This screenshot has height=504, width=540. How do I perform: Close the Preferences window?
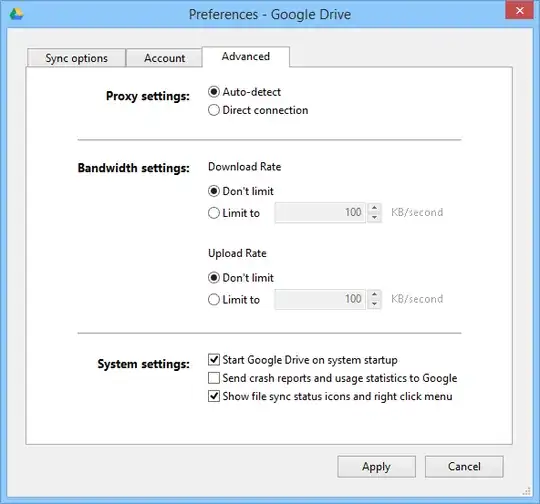(519, 10)
